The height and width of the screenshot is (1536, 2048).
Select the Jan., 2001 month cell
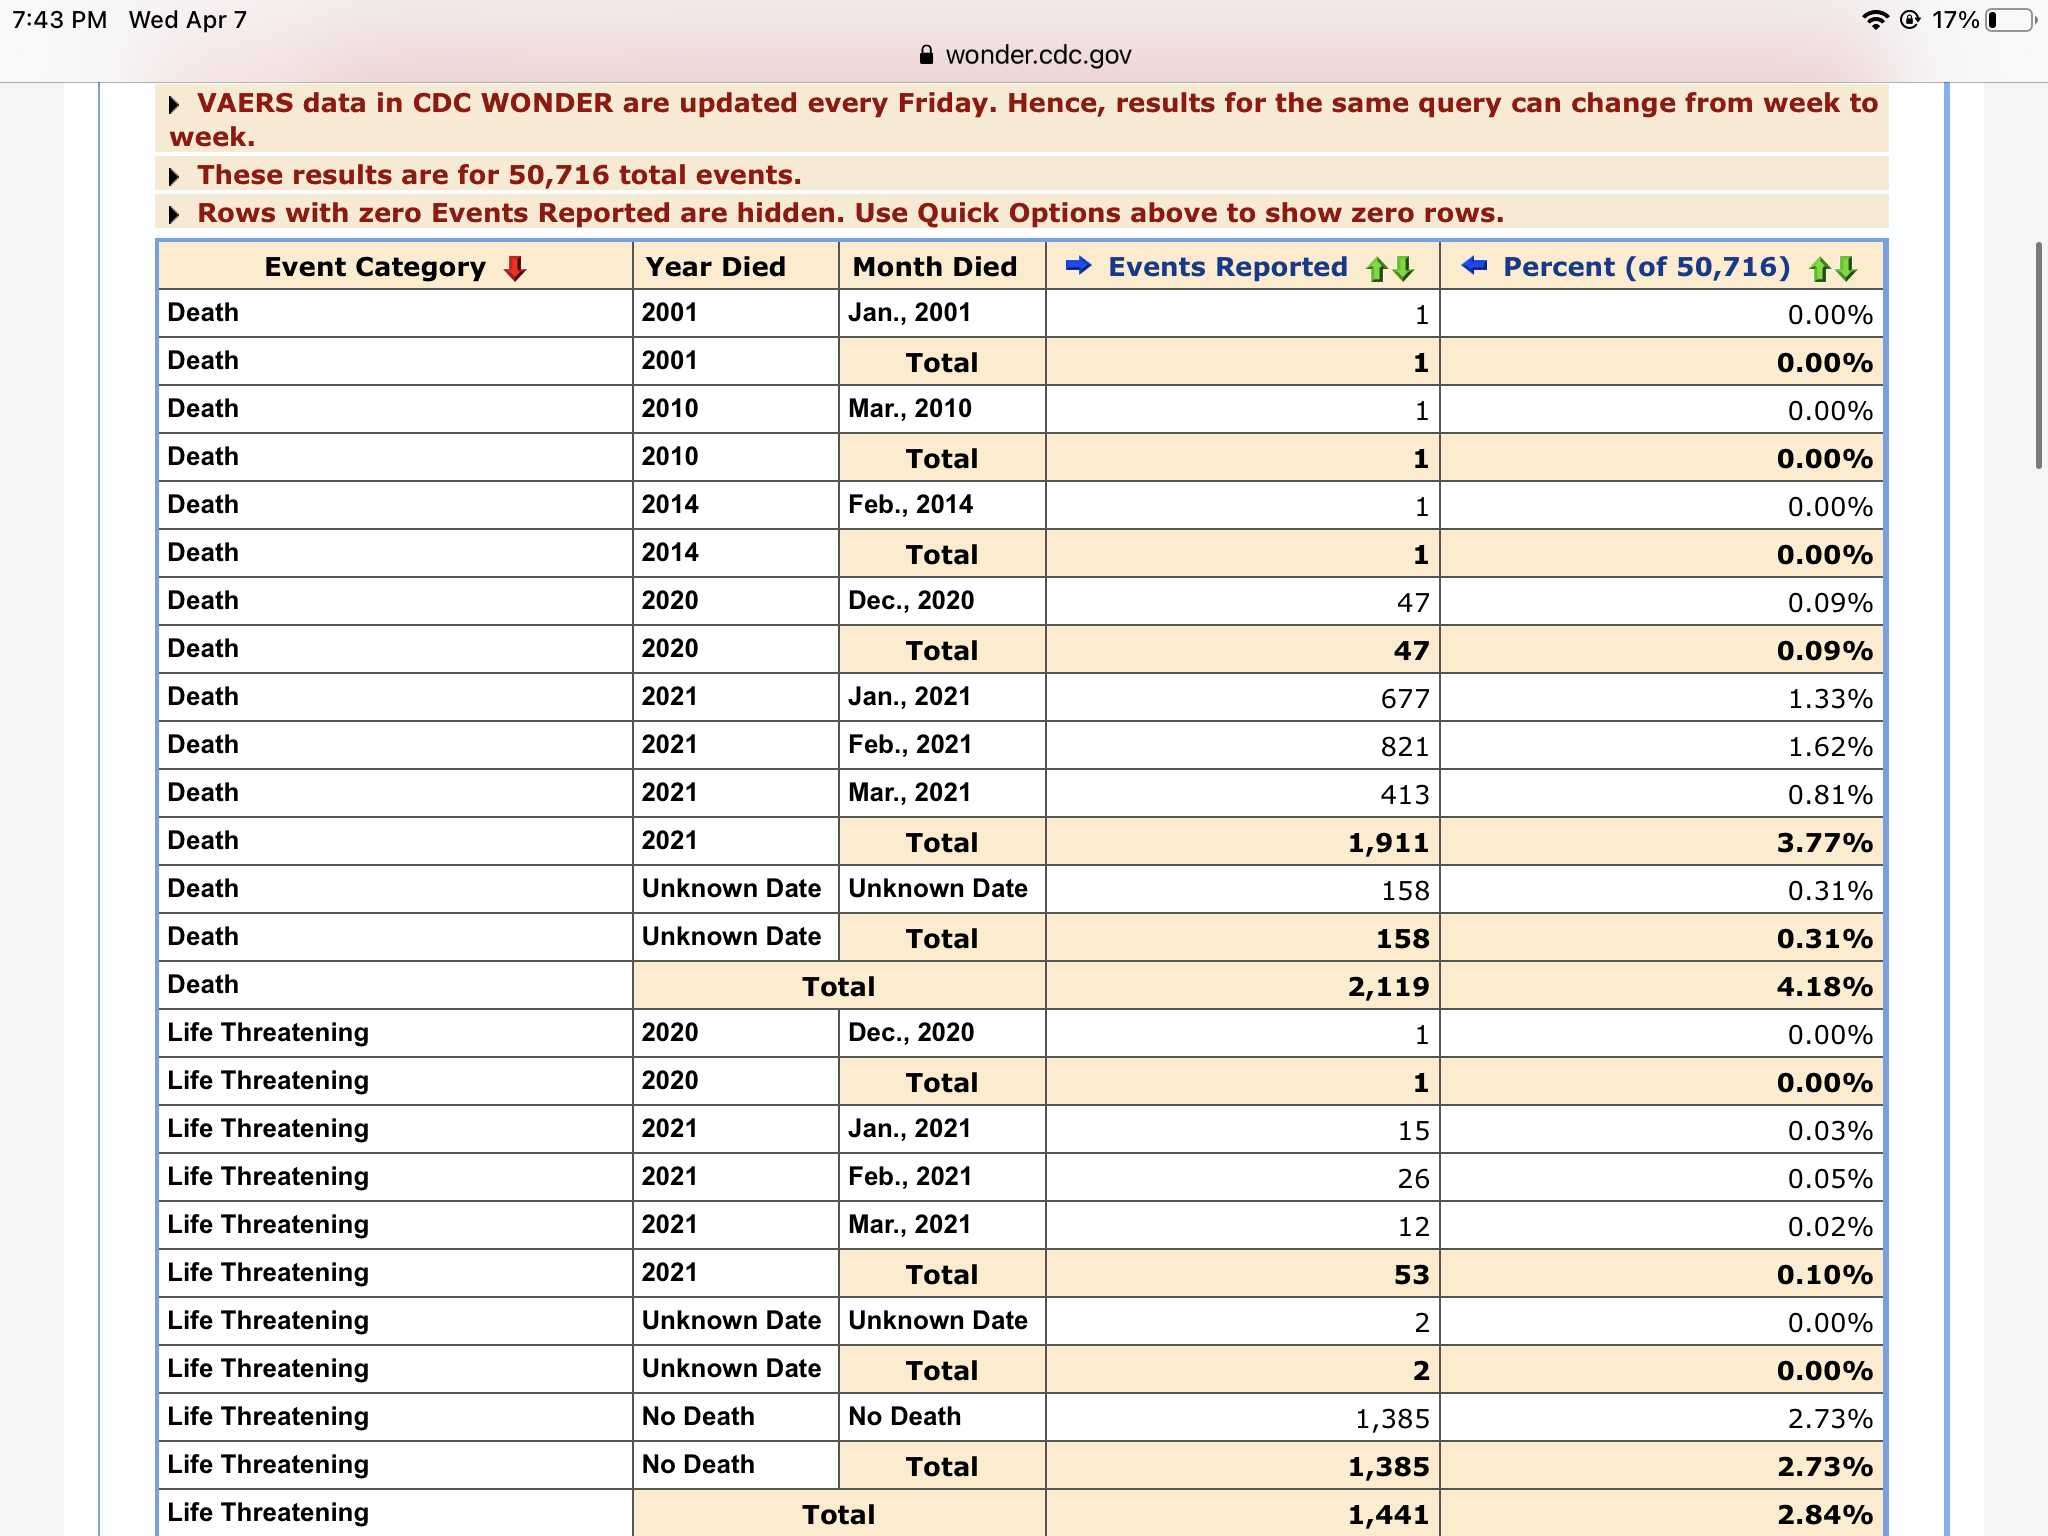942,313
